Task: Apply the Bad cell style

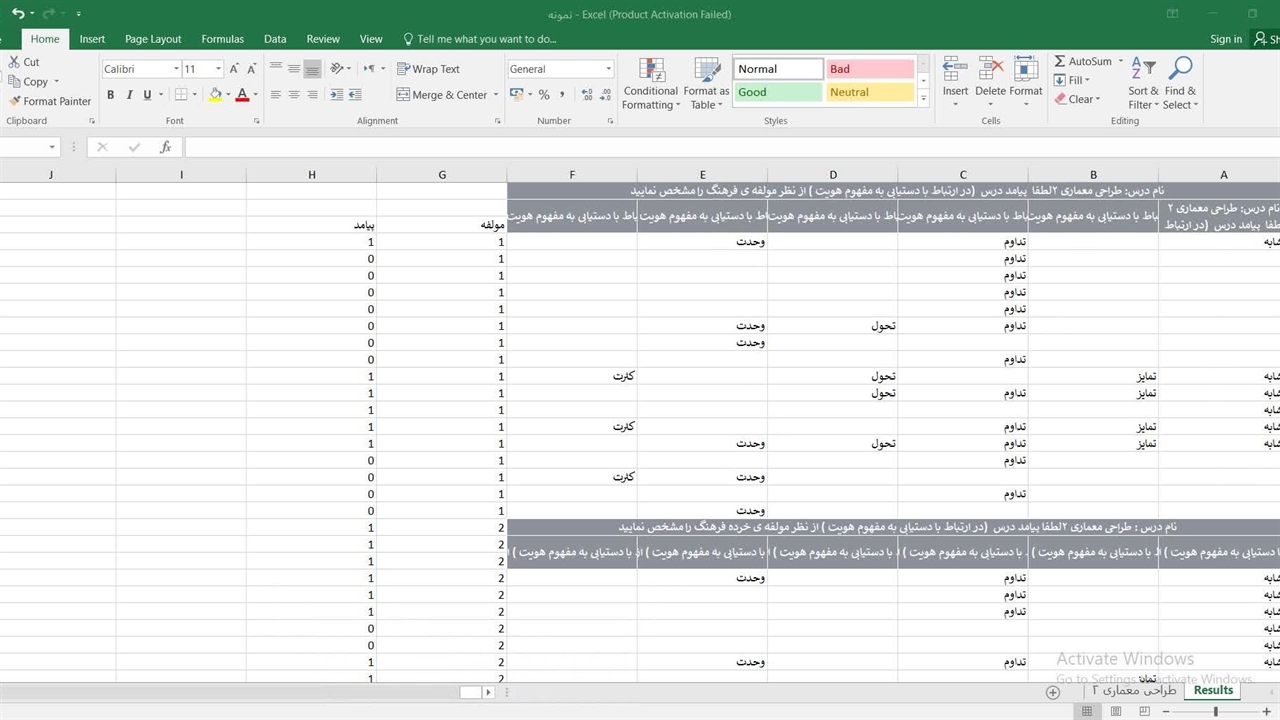Action: click(870, 69)
